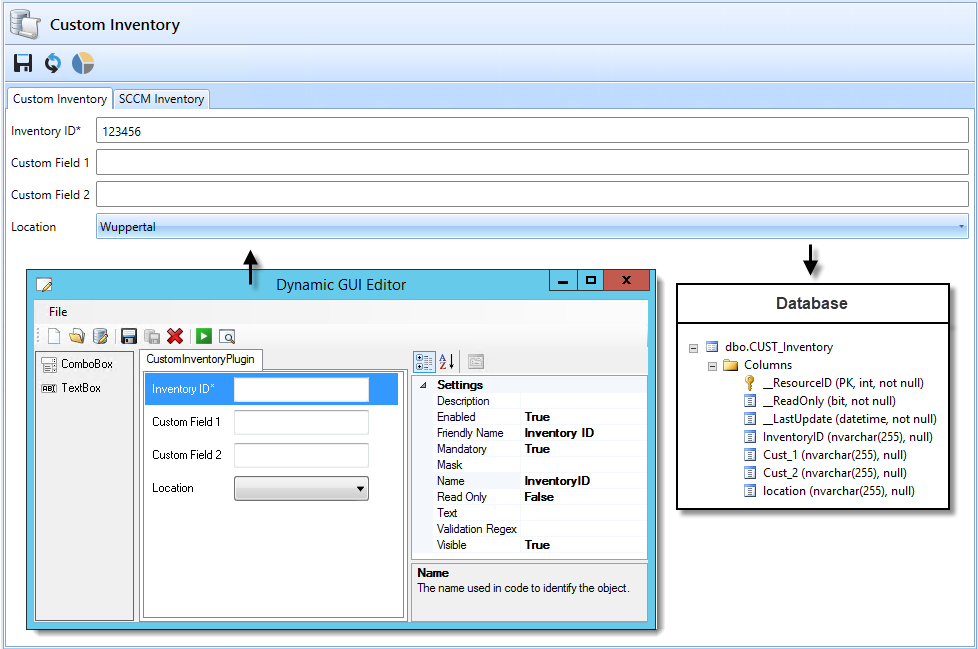Collapse the Columns folder in Database tree
Image resolution: width=978 pixels, height=649 pixels.
(712, 365)
